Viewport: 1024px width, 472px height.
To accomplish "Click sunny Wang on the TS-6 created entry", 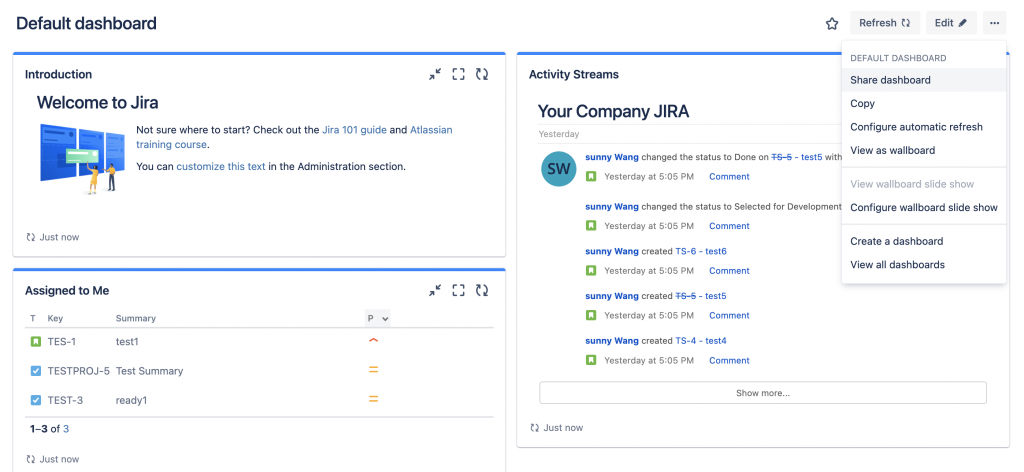I will pos(612,251).
